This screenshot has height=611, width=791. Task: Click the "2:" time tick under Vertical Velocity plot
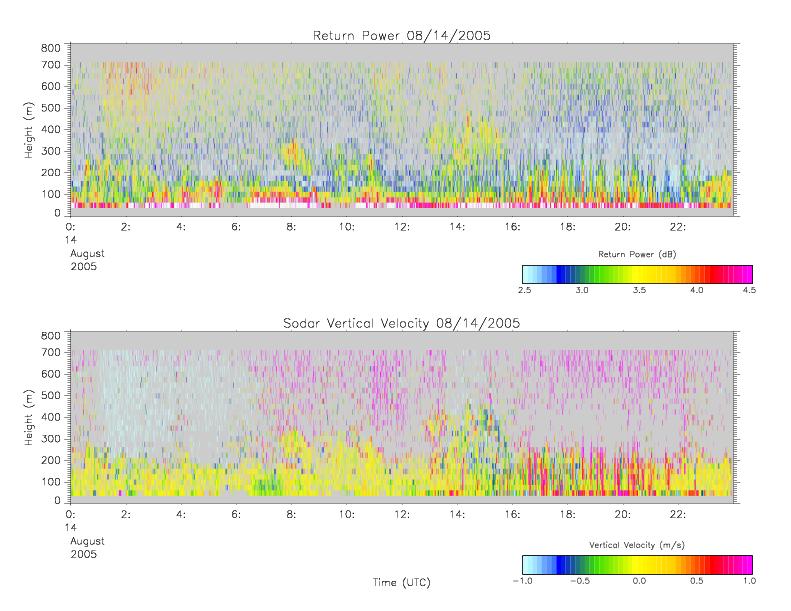[126, 514]
